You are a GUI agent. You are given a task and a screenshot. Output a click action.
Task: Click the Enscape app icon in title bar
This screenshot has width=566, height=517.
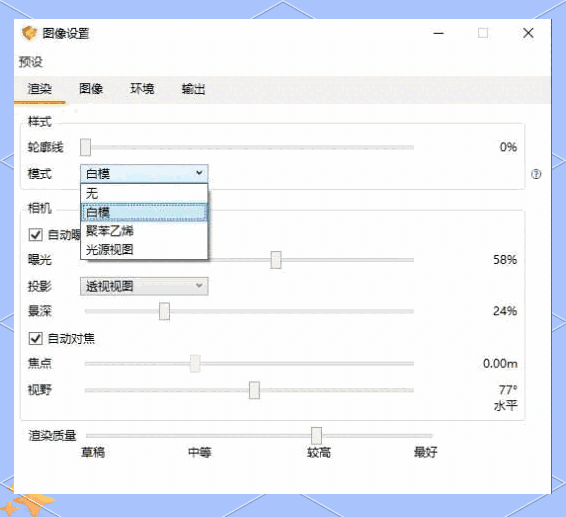29,33
